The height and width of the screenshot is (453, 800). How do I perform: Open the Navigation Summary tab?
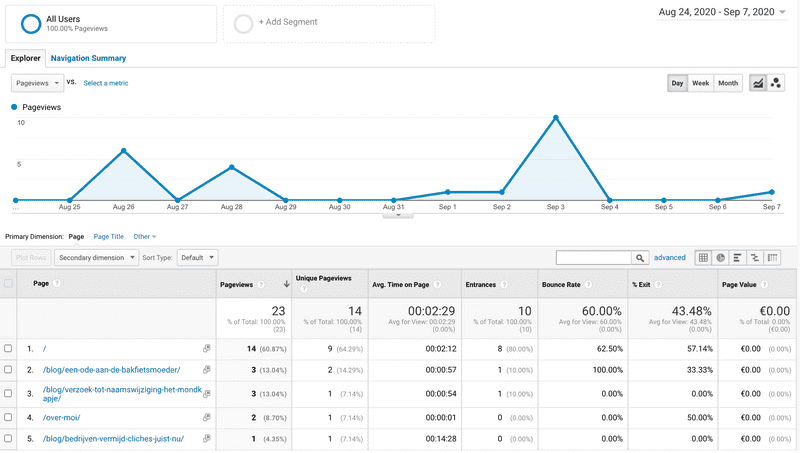pos(88,58)
